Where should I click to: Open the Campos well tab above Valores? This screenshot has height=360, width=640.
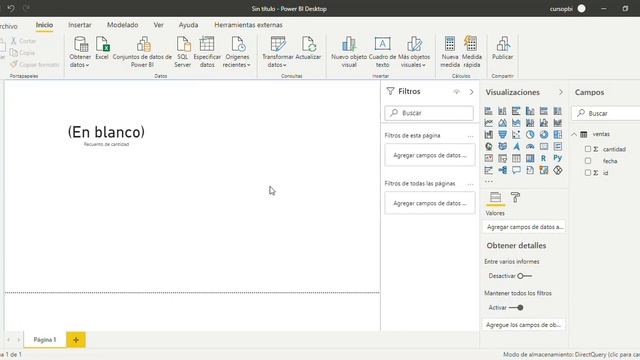(496, 198)
